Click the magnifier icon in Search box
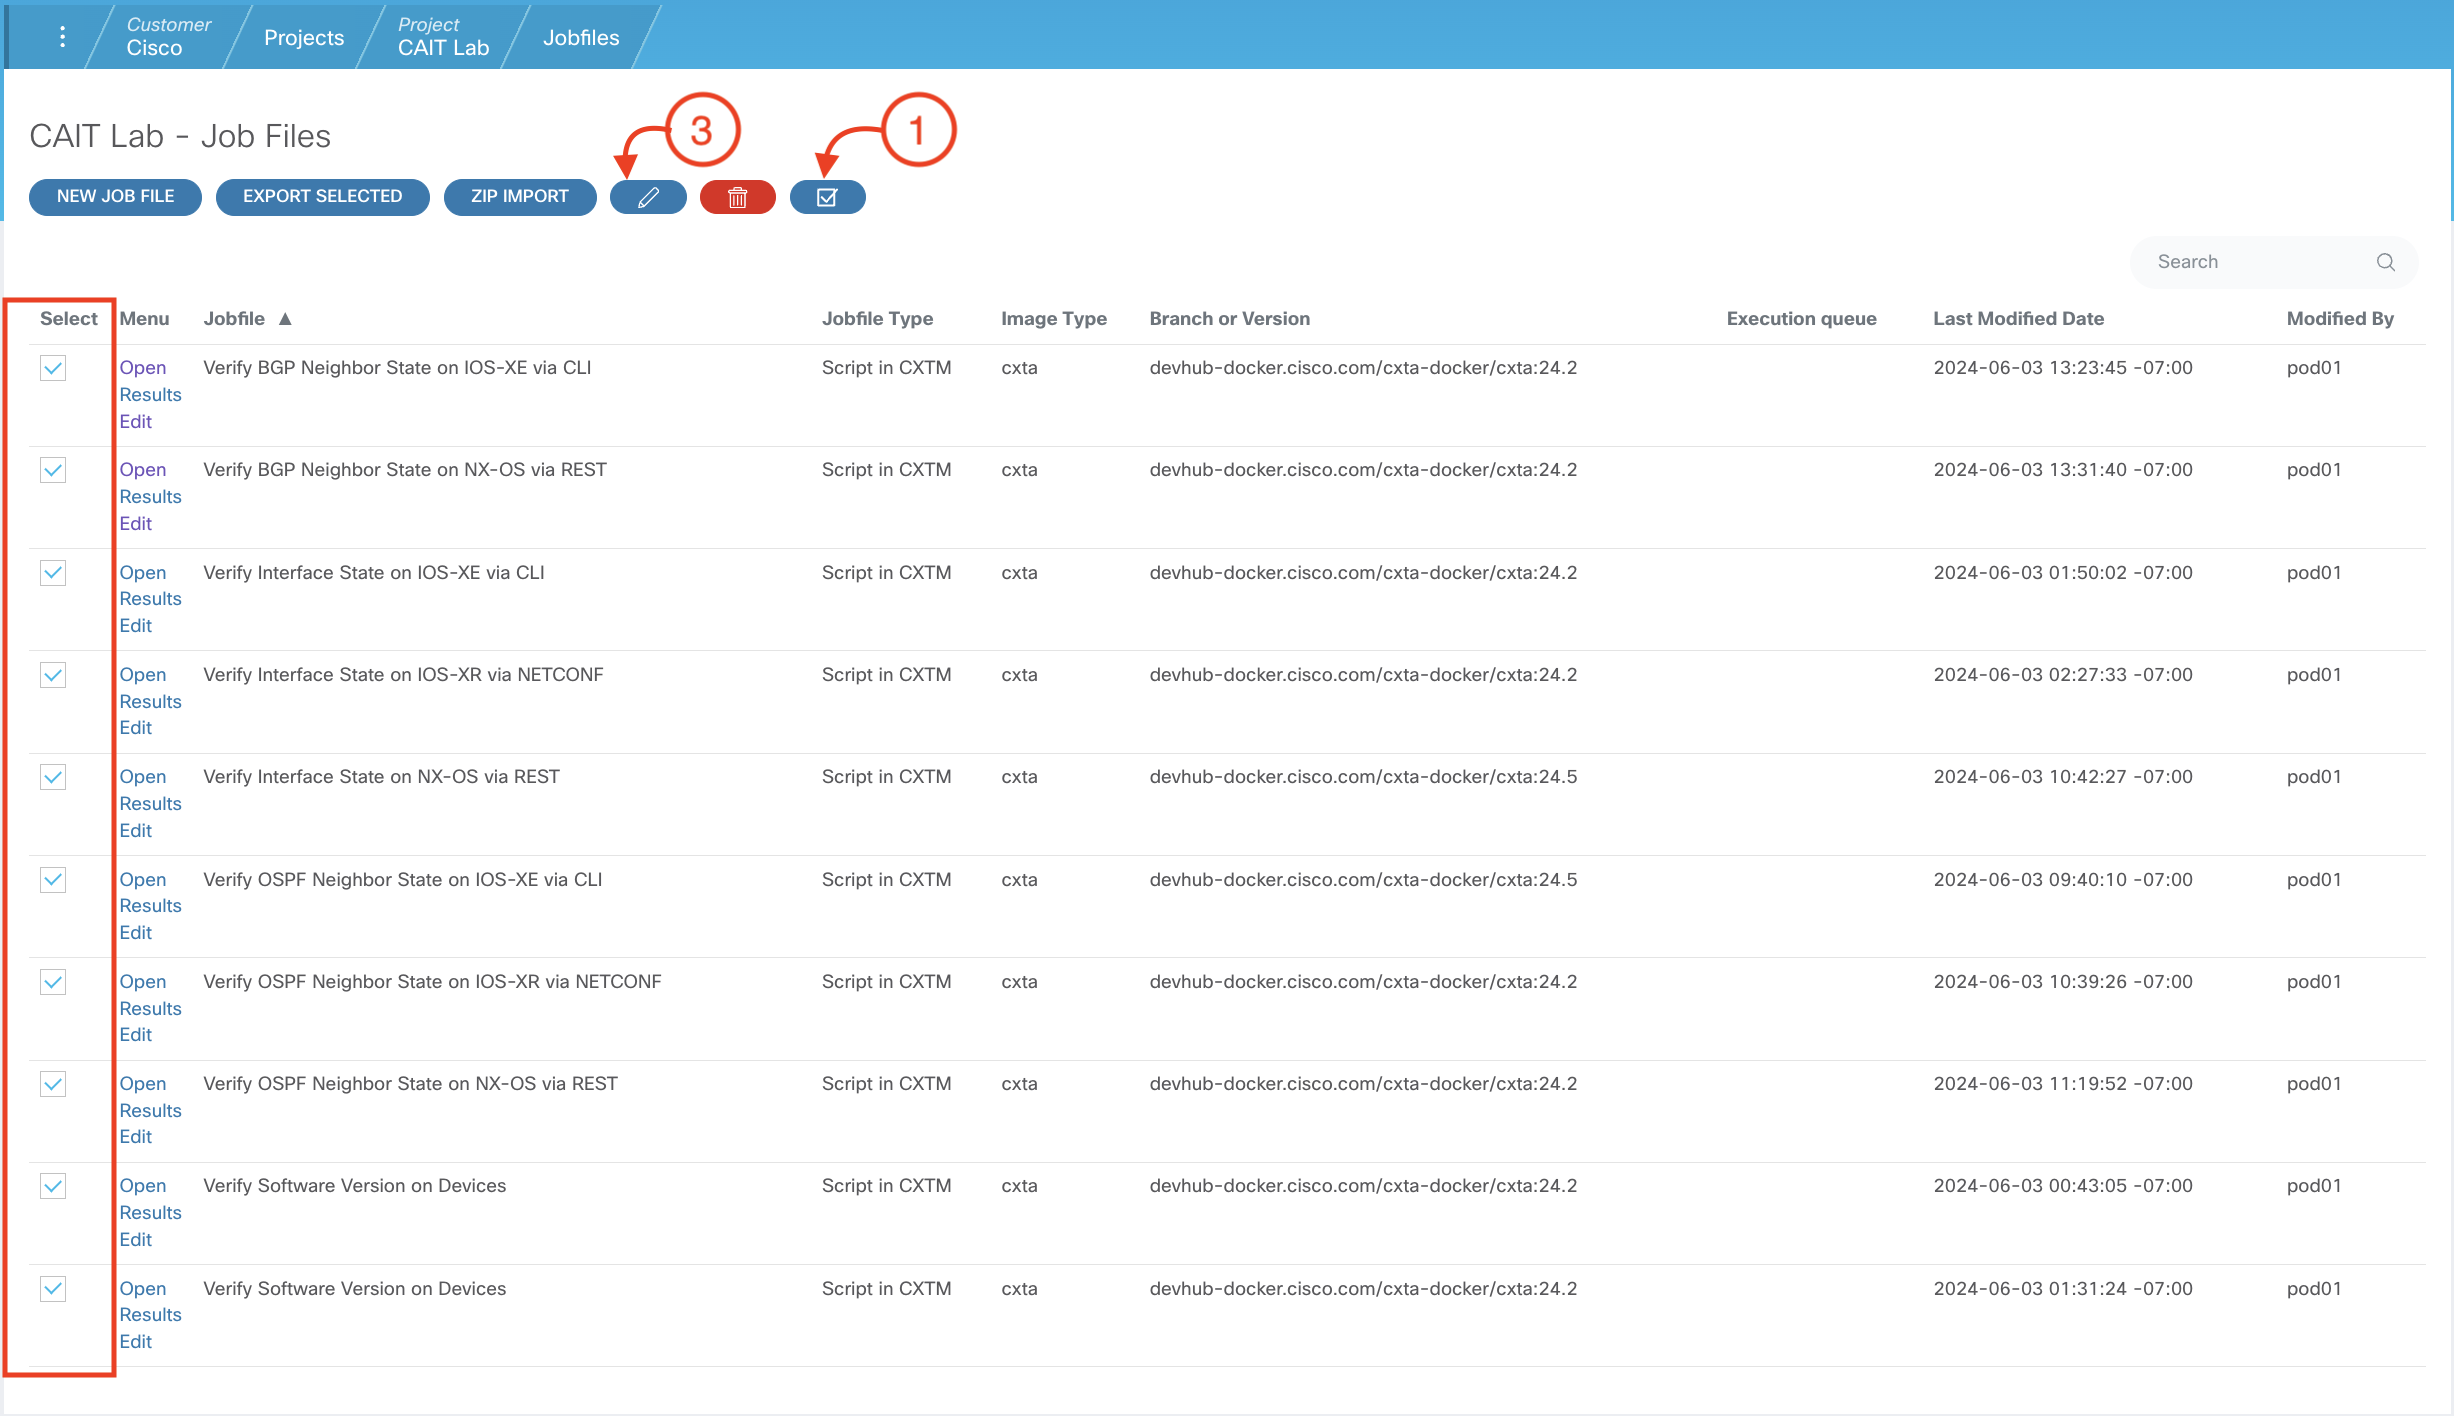2454x1416 pixels. (2385, 262)
